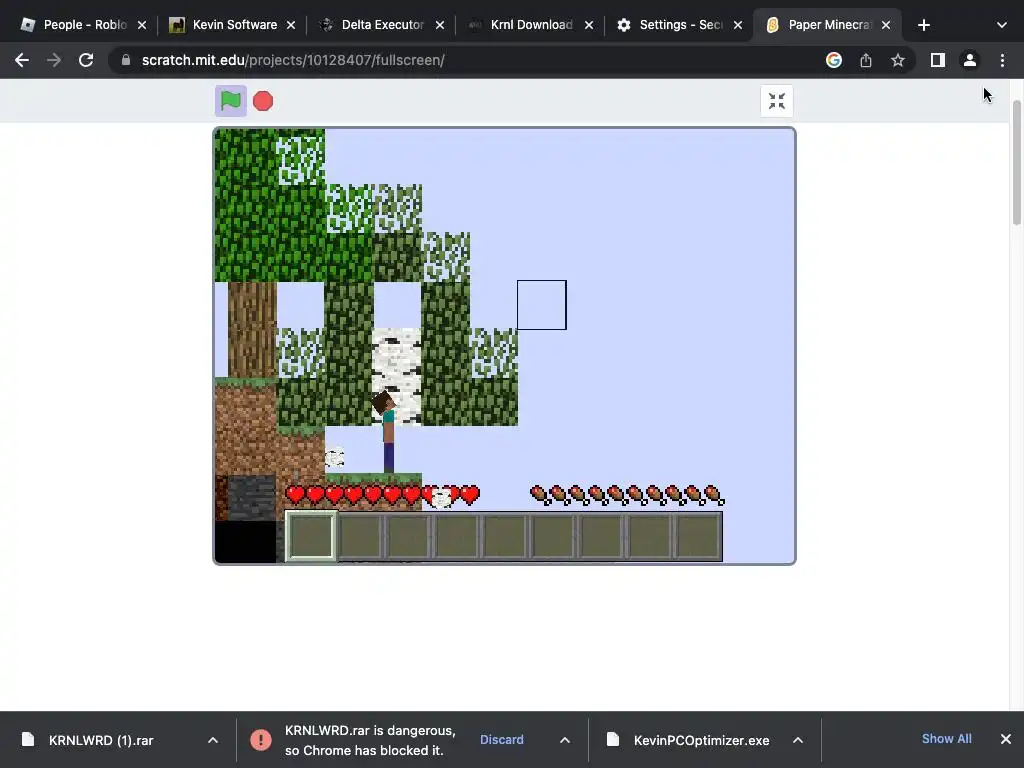Click the page vertical scrollbar
1024x768 pixels.
[1017, 163]
